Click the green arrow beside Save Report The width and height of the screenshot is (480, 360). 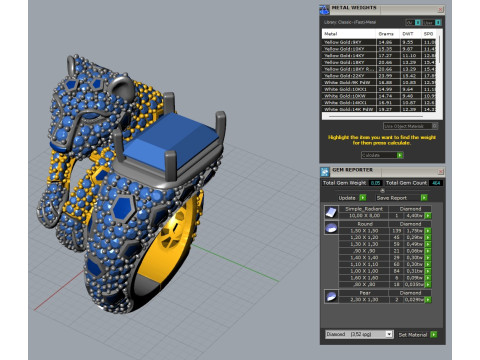pos(424,198)
